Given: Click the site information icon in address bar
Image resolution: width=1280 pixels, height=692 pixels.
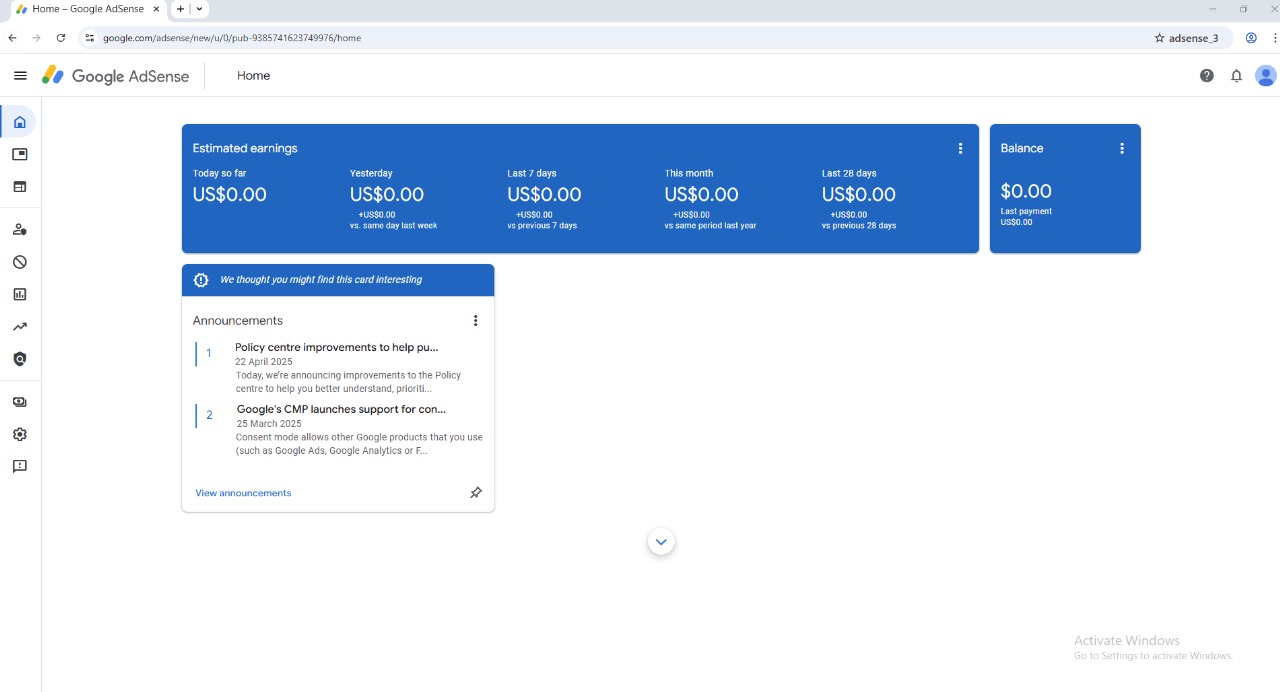Looking at the screenshot, I should (x=89, y=38).
